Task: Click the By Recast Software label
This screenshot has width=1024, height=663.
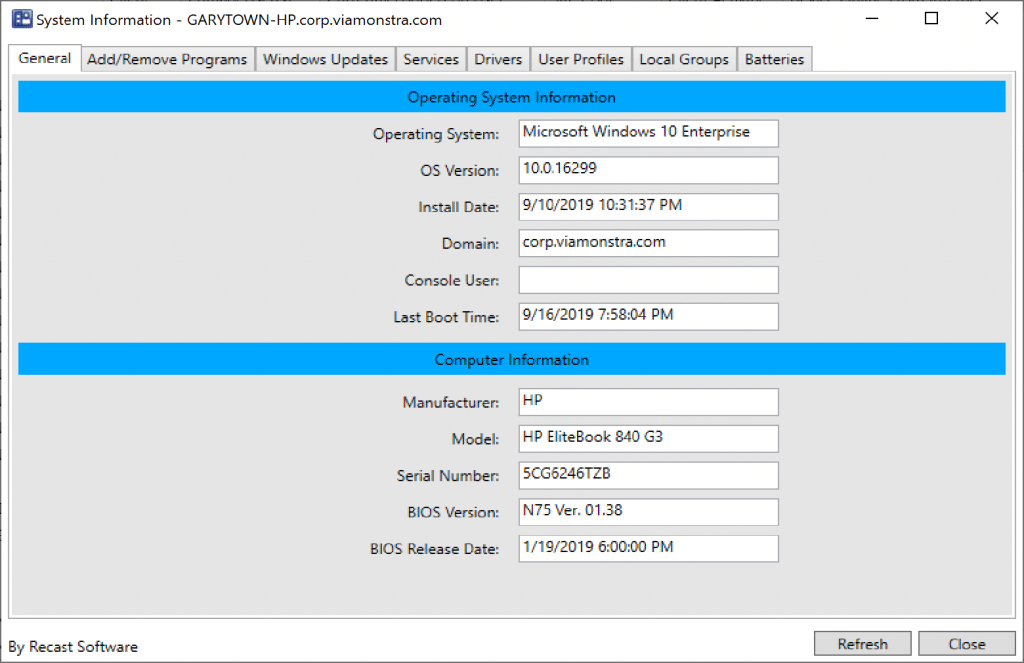Action: pyautogui.click(x=72, y=646)
